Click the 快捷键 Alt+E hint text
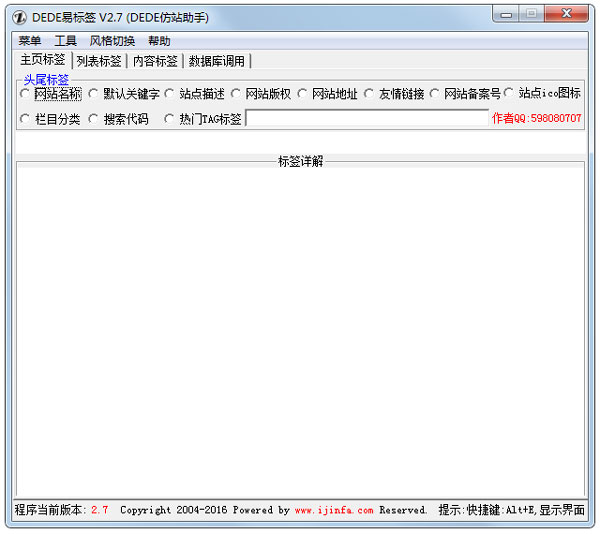The image size is (600, 534). click(512, 510)
